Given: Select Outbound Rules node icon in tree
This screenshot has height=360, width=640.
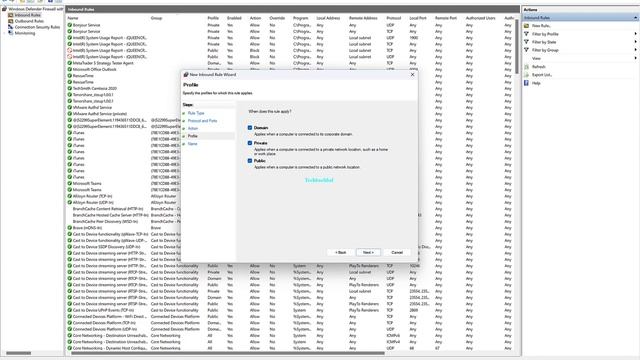Looking at the screenshot, I should coord(11,21).
